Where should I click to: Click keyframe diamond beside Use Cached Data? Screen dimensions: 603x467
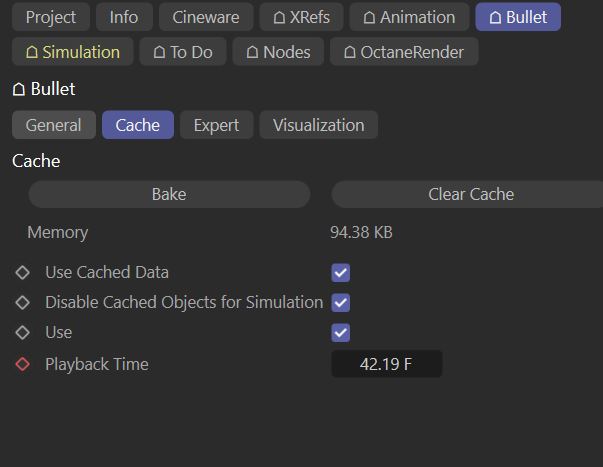pyautogui.click(x=23, y=272)
